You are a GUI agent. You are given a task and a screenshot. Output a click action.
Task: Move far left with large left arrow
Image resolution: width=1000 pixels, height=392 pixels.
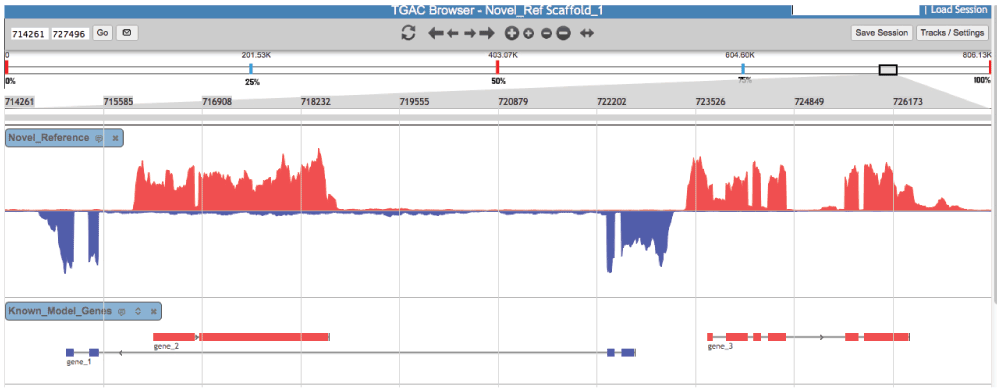click(x=436, y=33)
